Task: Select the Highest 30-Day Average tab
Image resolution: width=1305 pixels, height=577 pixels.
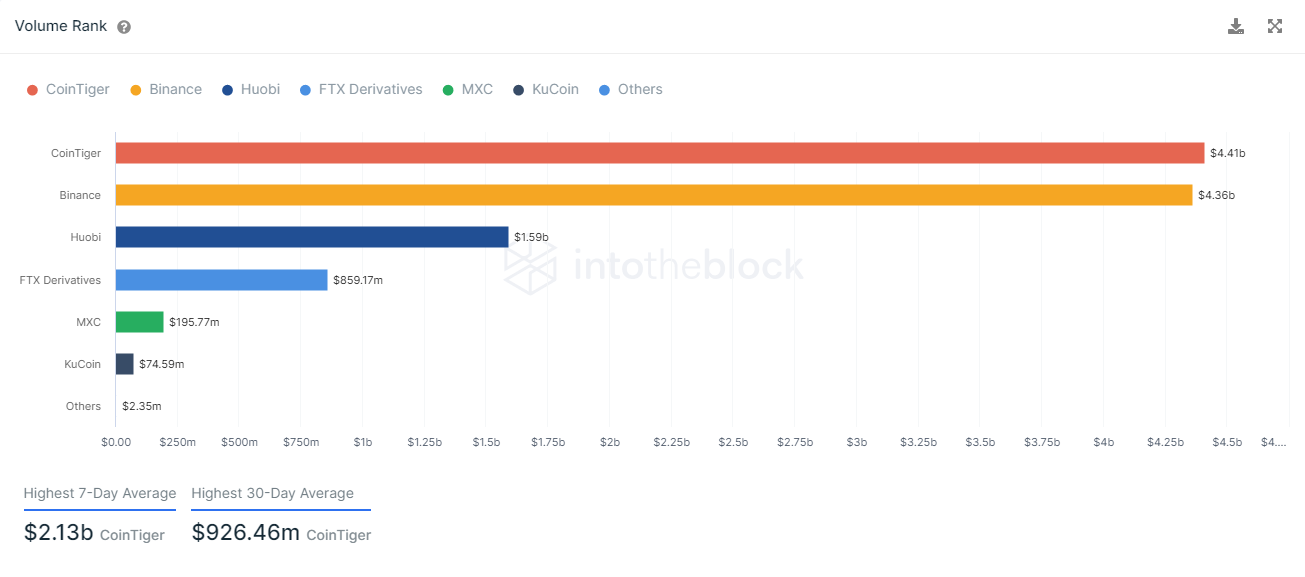Action: point(272,494)
